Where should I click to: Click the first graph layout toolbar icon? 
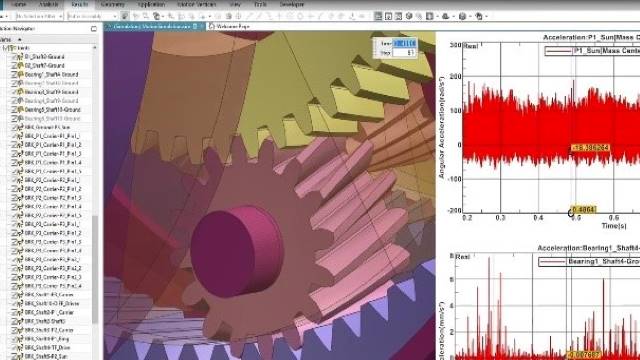[378, 16]
